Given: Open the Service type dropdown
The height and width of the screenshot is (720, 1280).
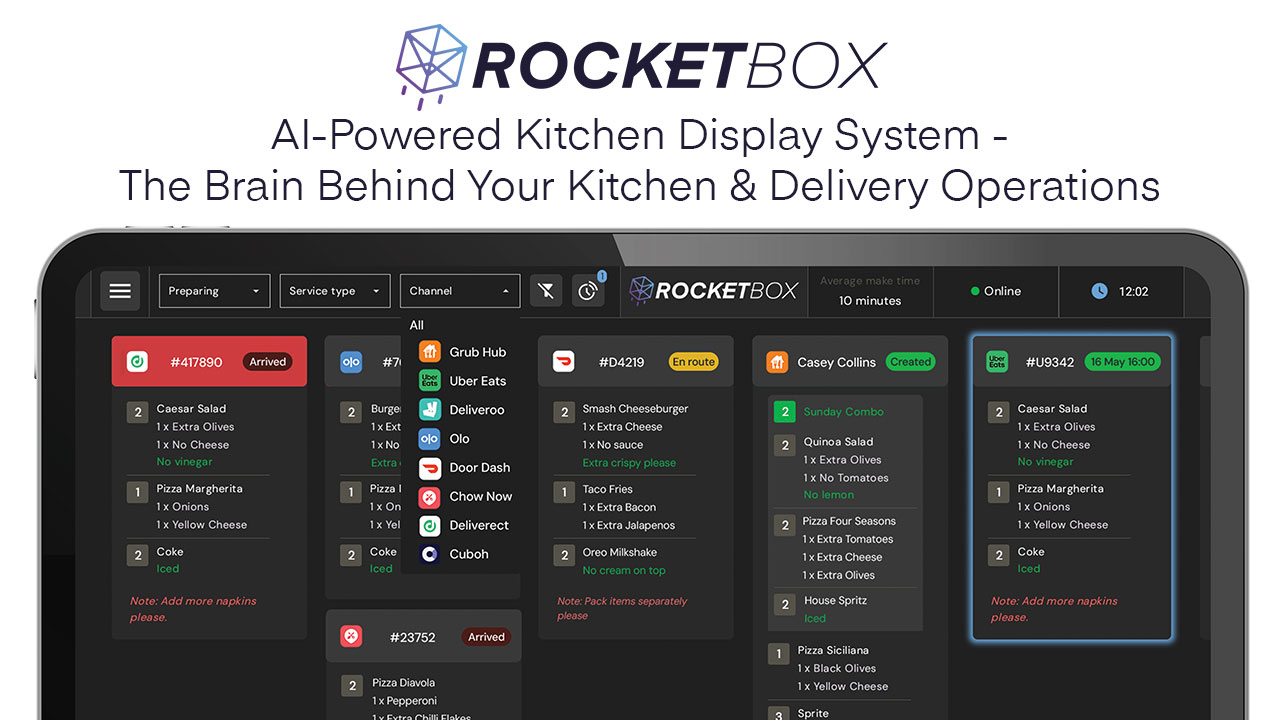Looking at the screenshot, I should [x=334, y=291].
